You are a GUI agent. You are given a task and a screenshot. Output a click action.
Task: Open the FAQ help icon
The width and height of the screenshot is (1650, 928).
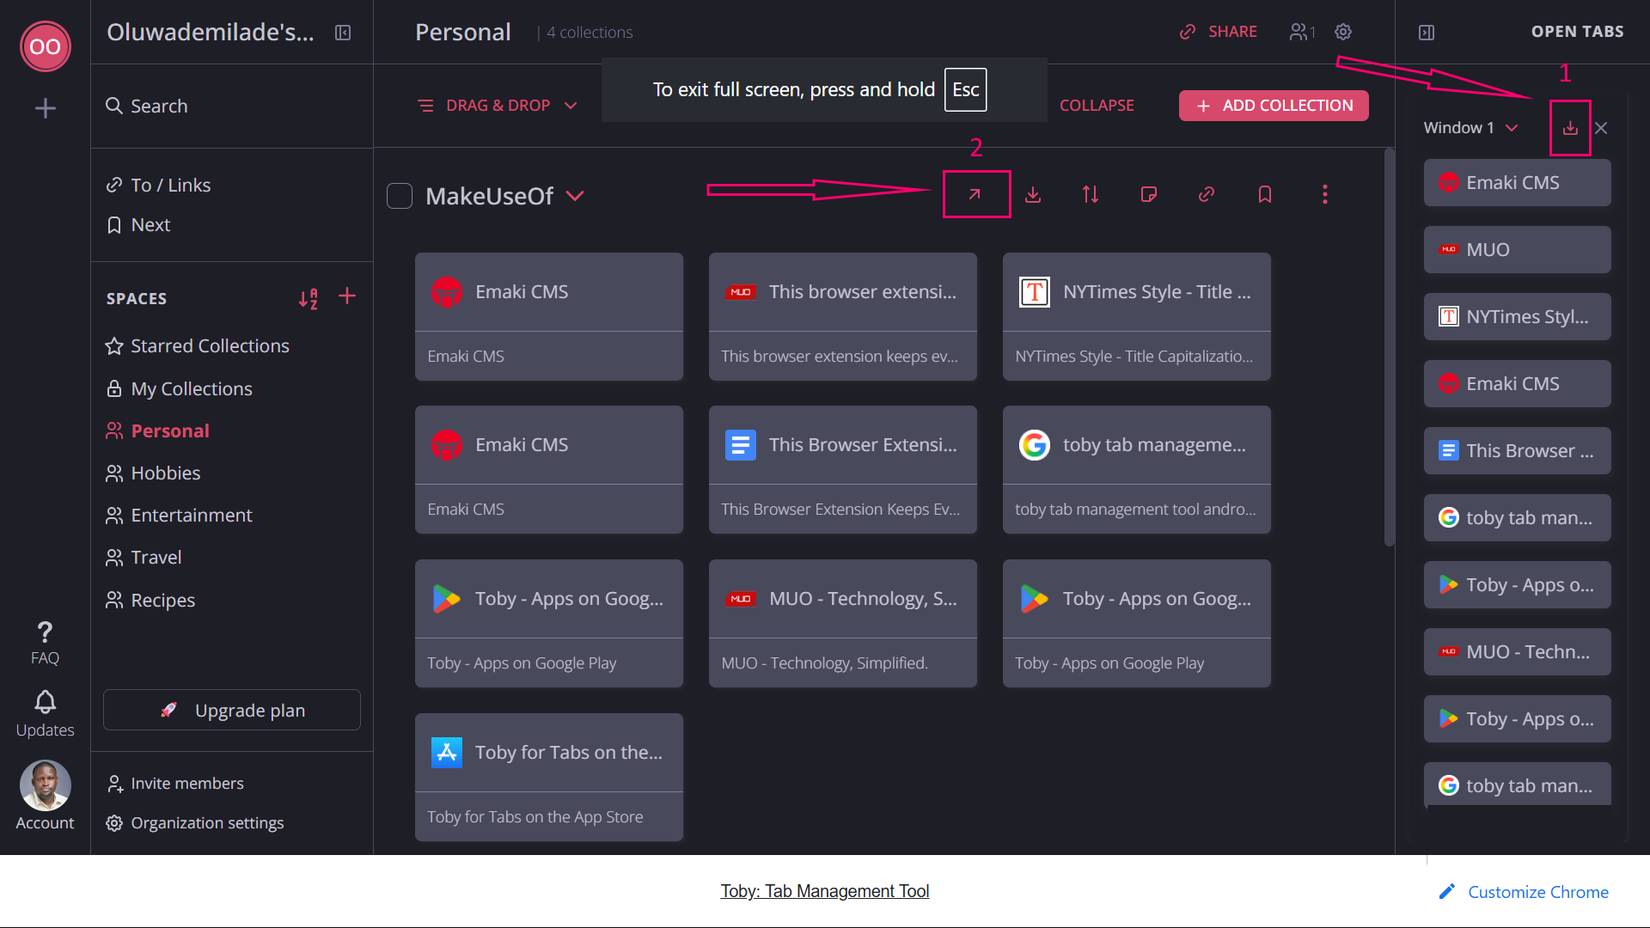[45, 642]
